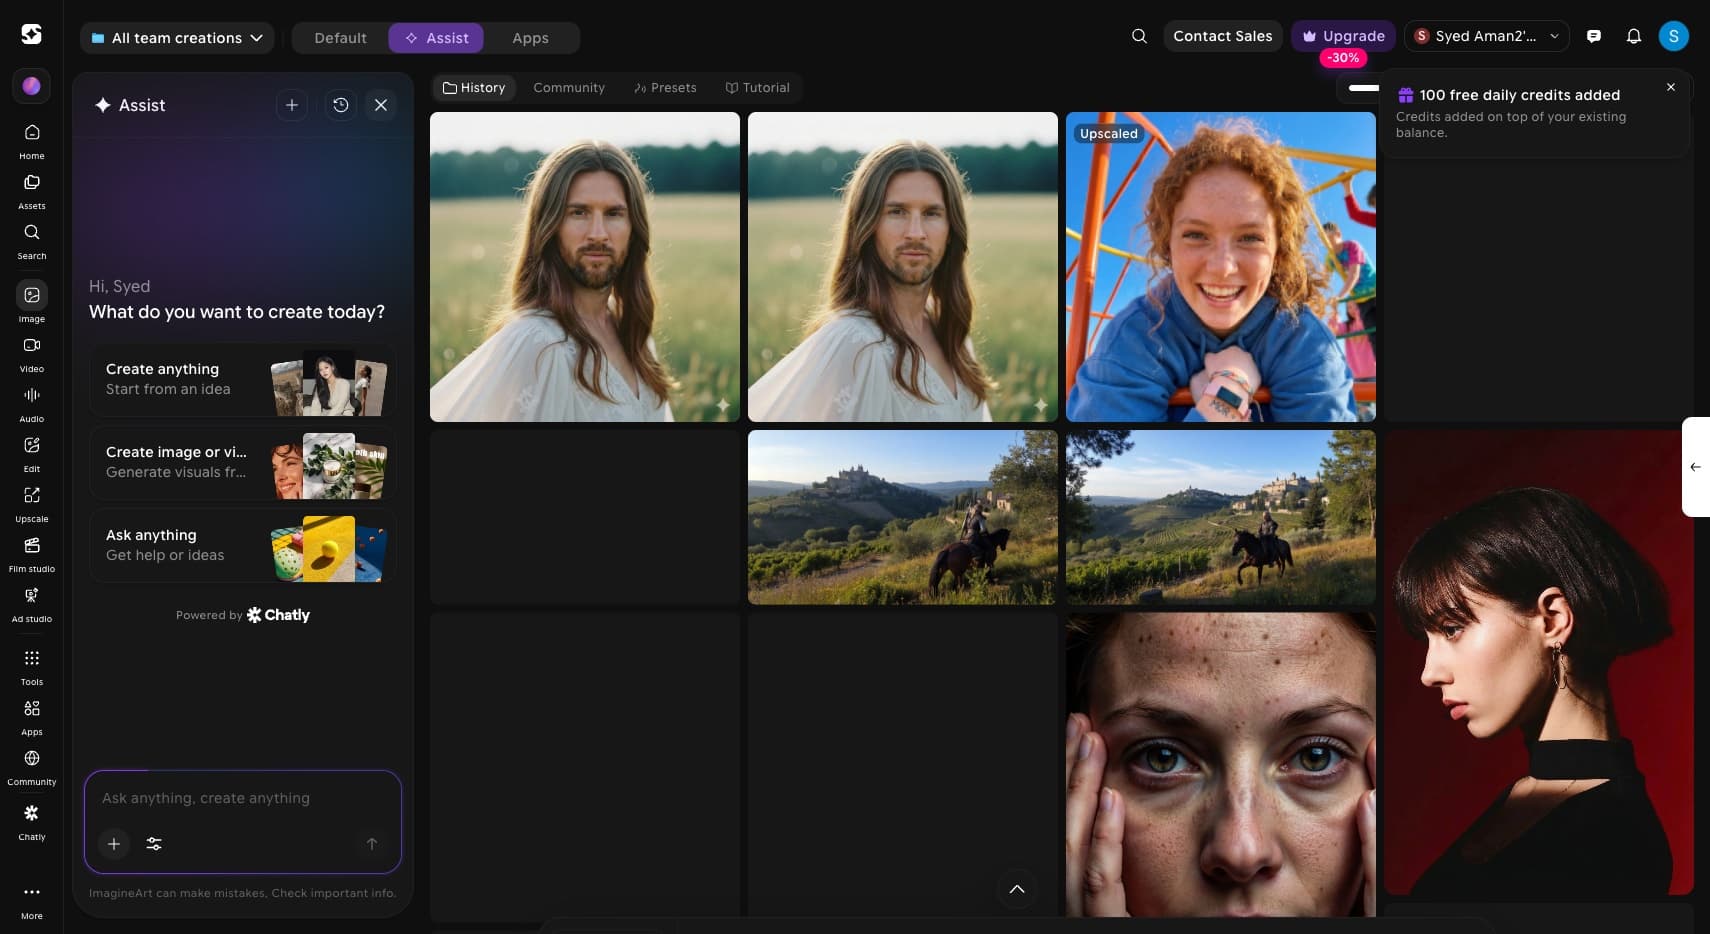1710x934 pixels.
Task: Open Assets in the sidebar
Action: click(x=32, y=191)
